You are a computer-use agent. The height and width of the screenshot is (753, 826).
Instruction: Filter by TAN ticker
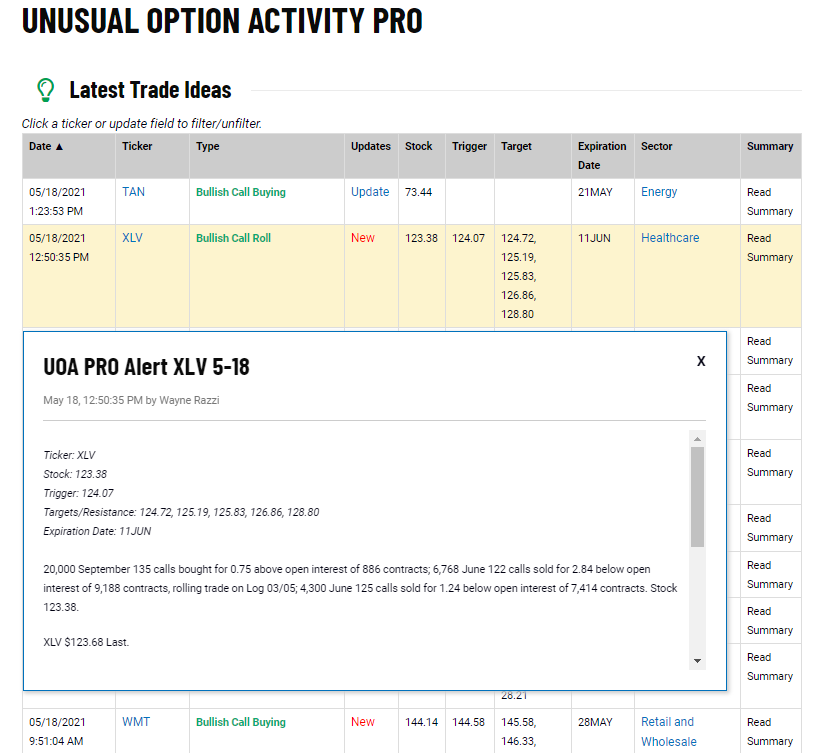click(133, 192)
